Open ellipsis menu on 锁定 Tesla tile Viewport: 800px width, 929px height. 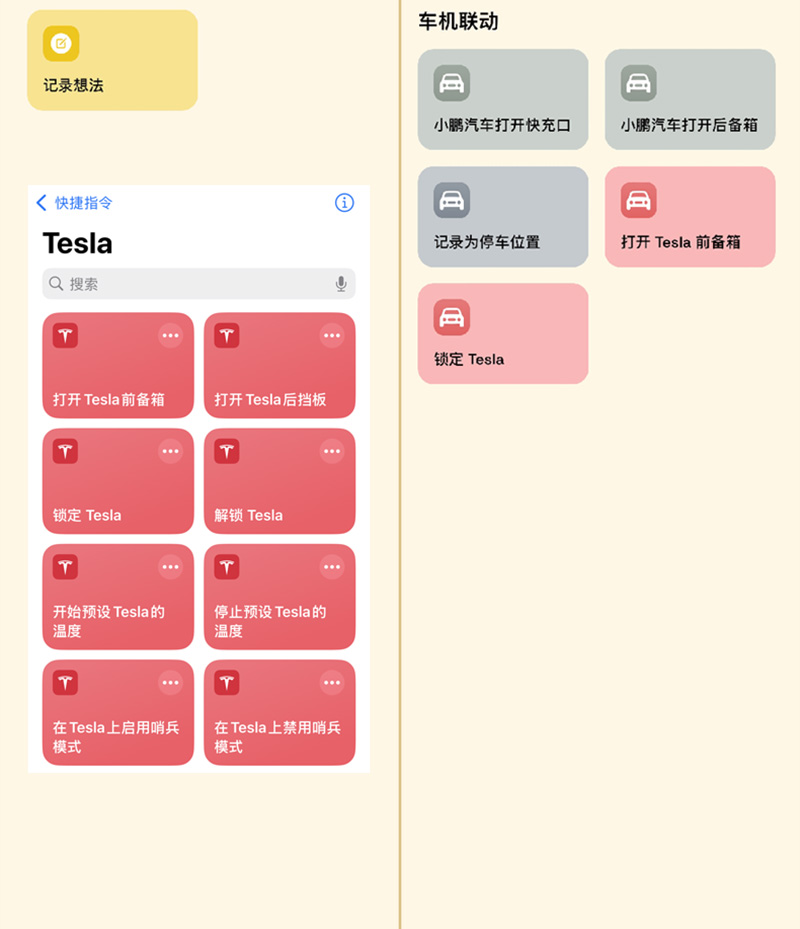[171, 451]
